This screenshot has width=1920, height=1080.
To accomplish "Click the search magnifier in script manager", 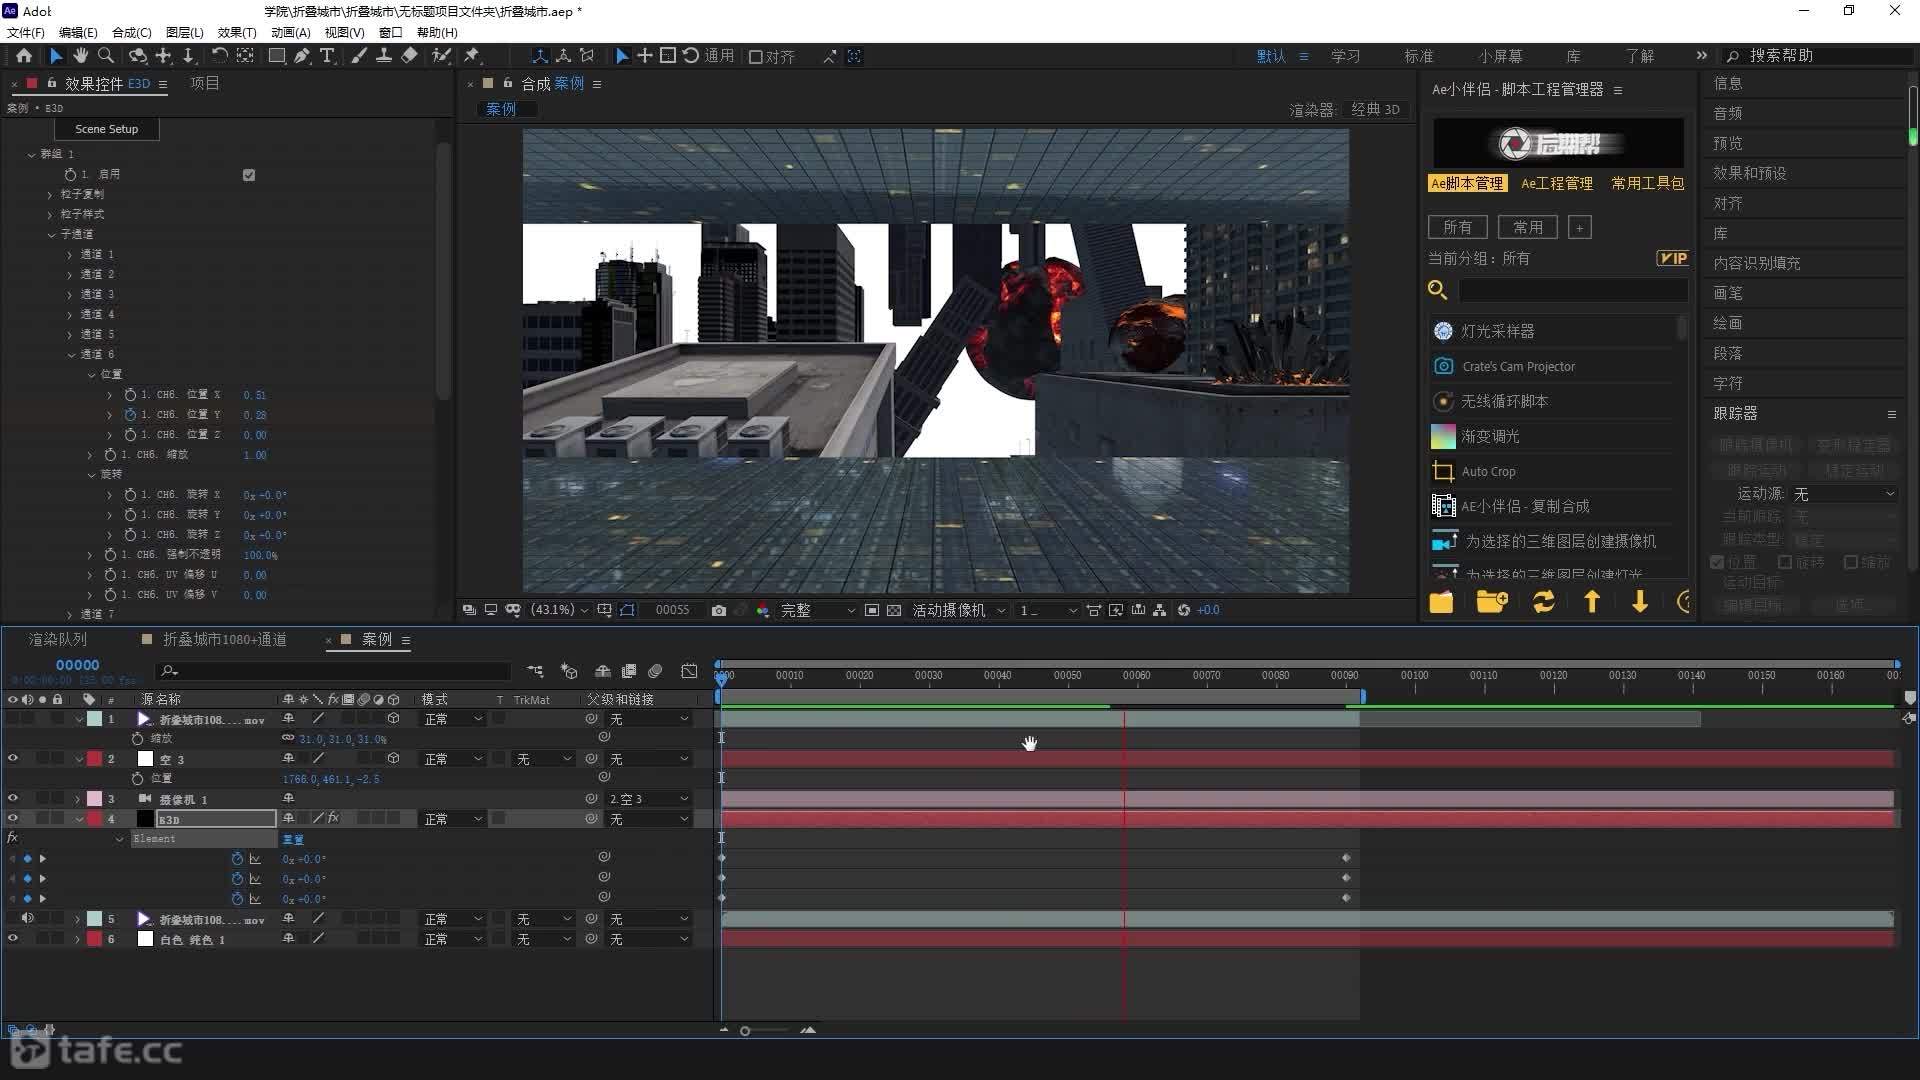I will tap(1438, 290).
